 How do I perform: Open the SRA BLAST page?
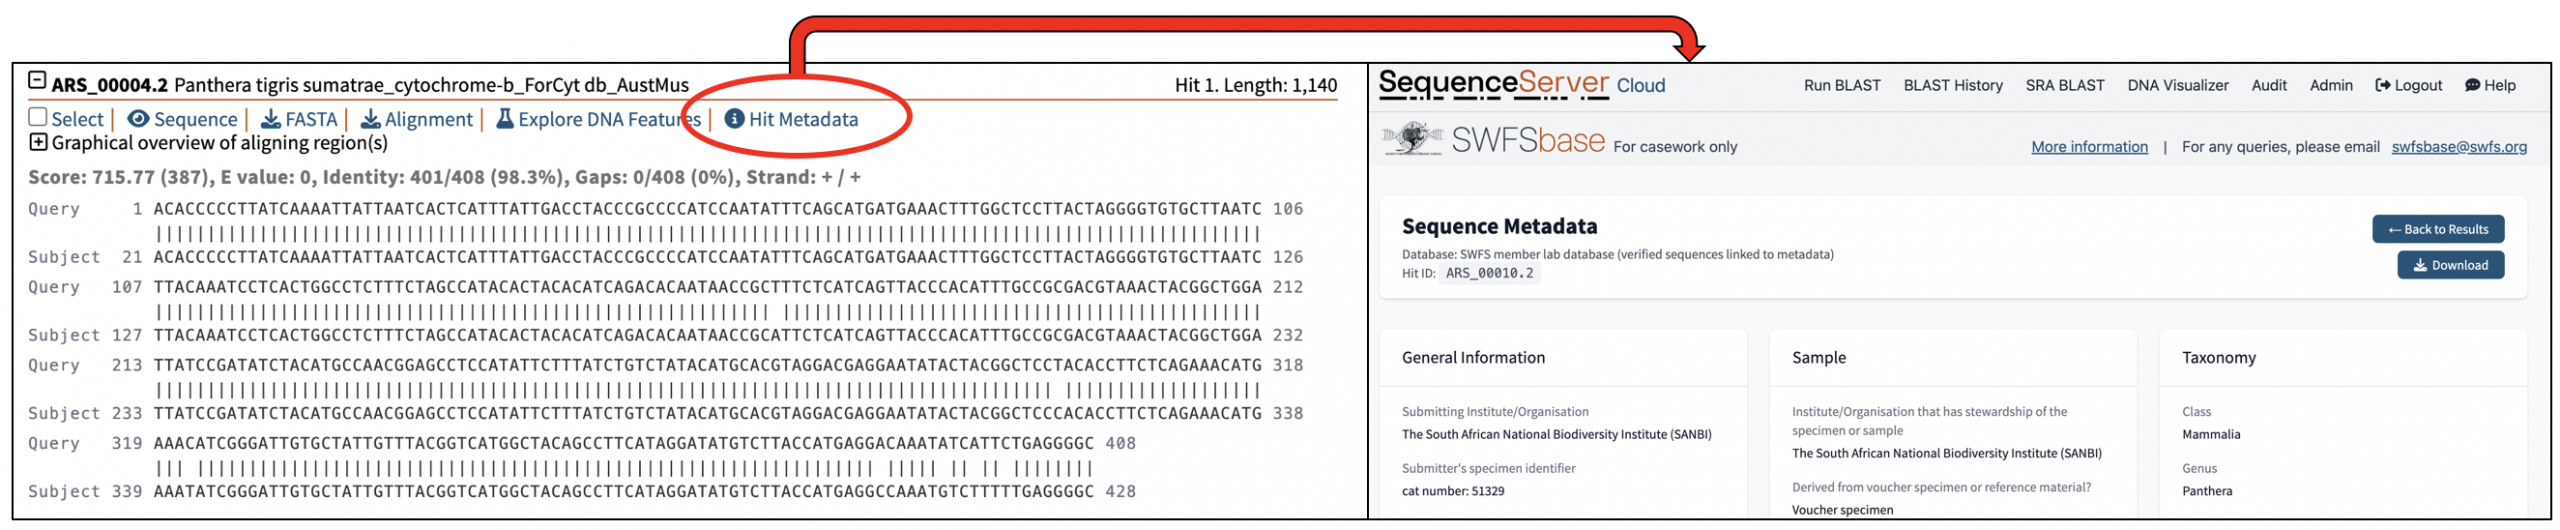[x=2064, y=86]
